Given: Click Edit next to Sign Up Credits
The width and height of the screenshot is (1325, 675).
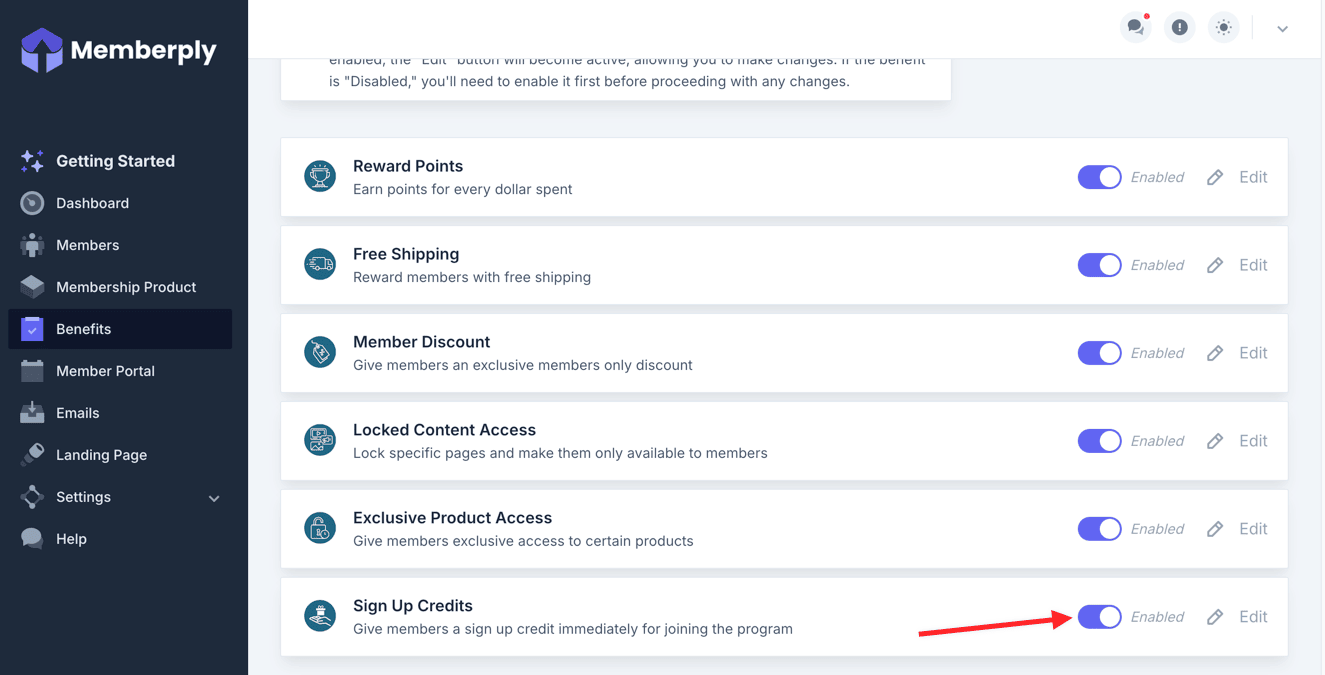Looking at the screenshot, I should click(1253, 617).
